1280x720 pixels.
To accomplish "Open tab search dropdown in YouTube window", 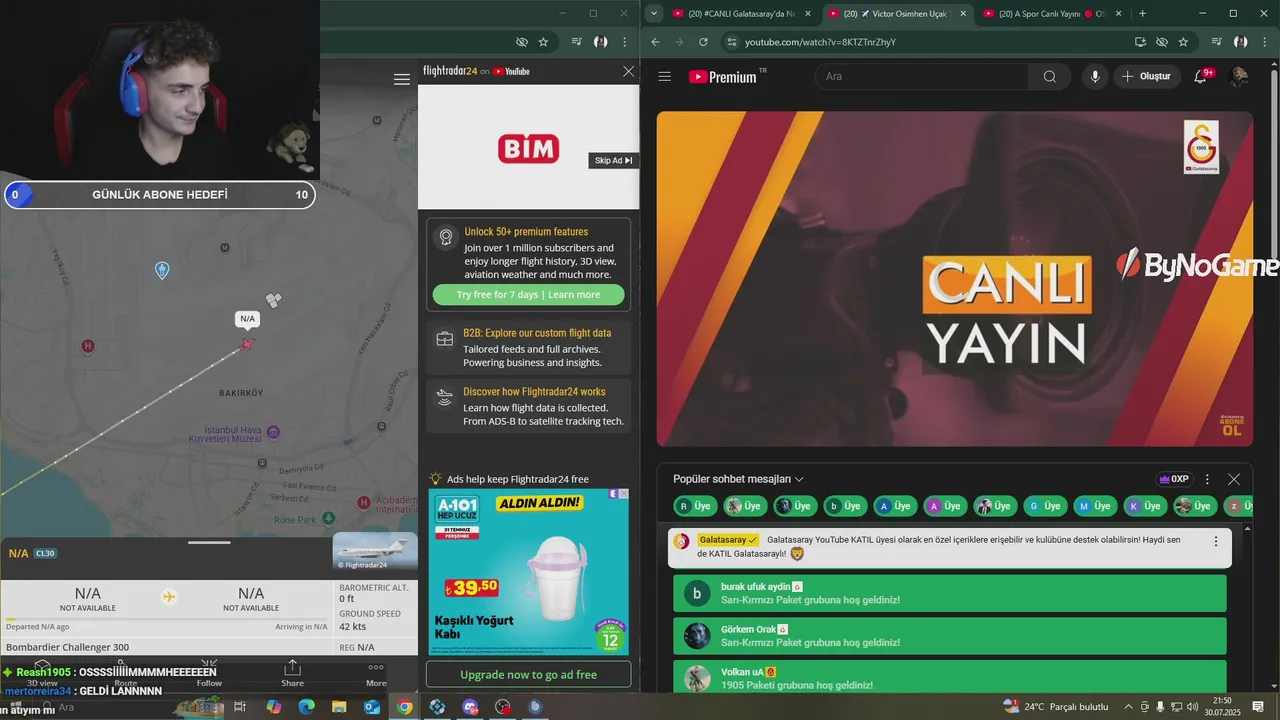I will [x=653, y=14].
